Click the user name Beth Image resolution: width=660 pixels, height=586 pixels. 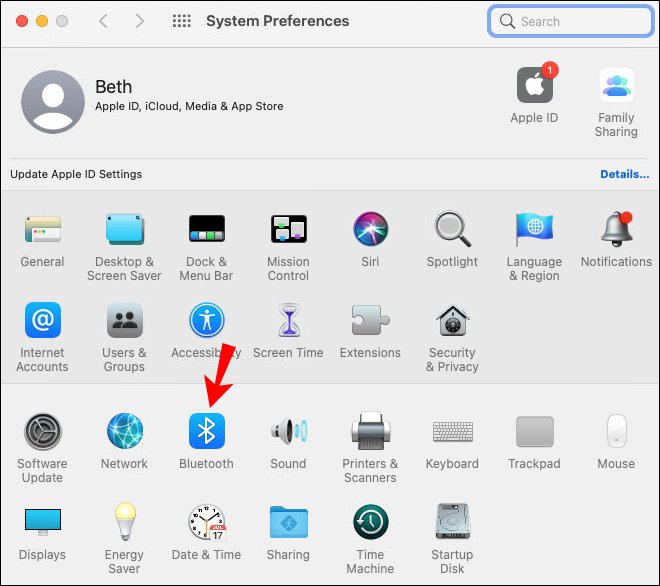(x=114, y=87)
